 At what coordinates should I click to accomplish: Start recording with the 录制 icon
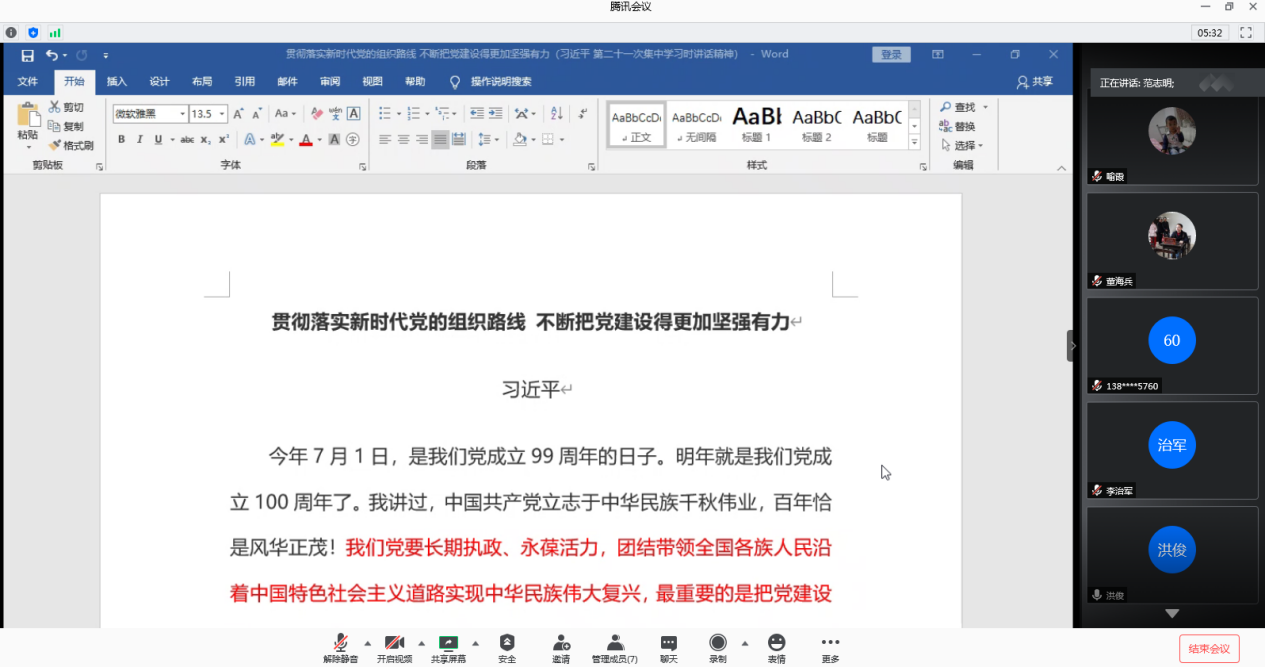click(x=717, y=643)
